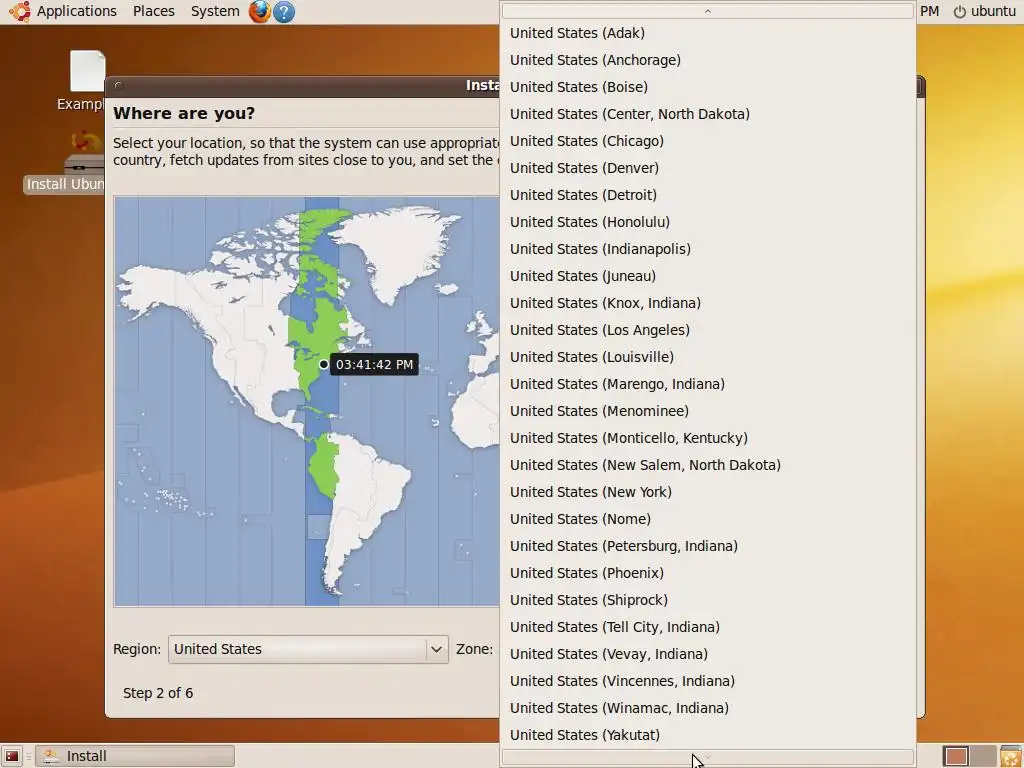
Task: Pick United States (Indianapolis) from list
Action: (x=707, y=249)
